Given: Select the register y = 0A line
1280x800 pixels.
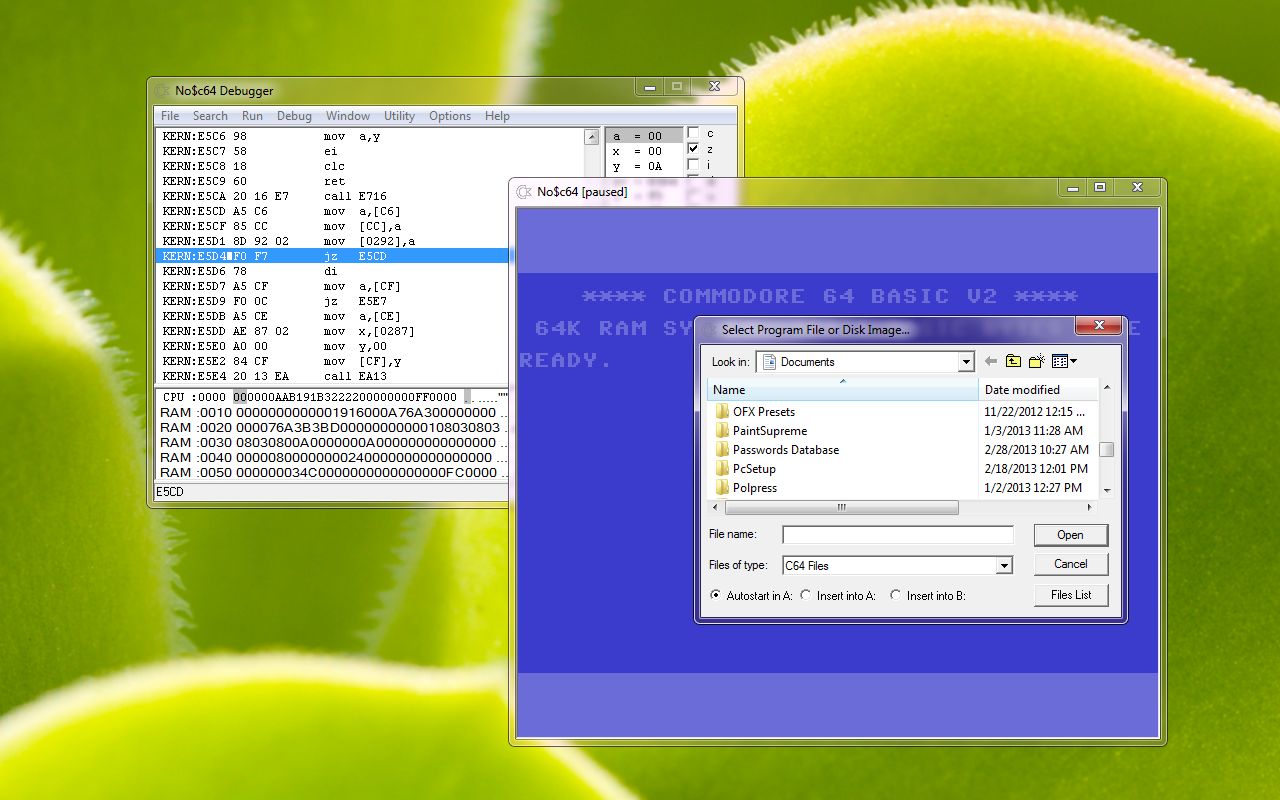Looking at the screenshot, I should [643, 166].
